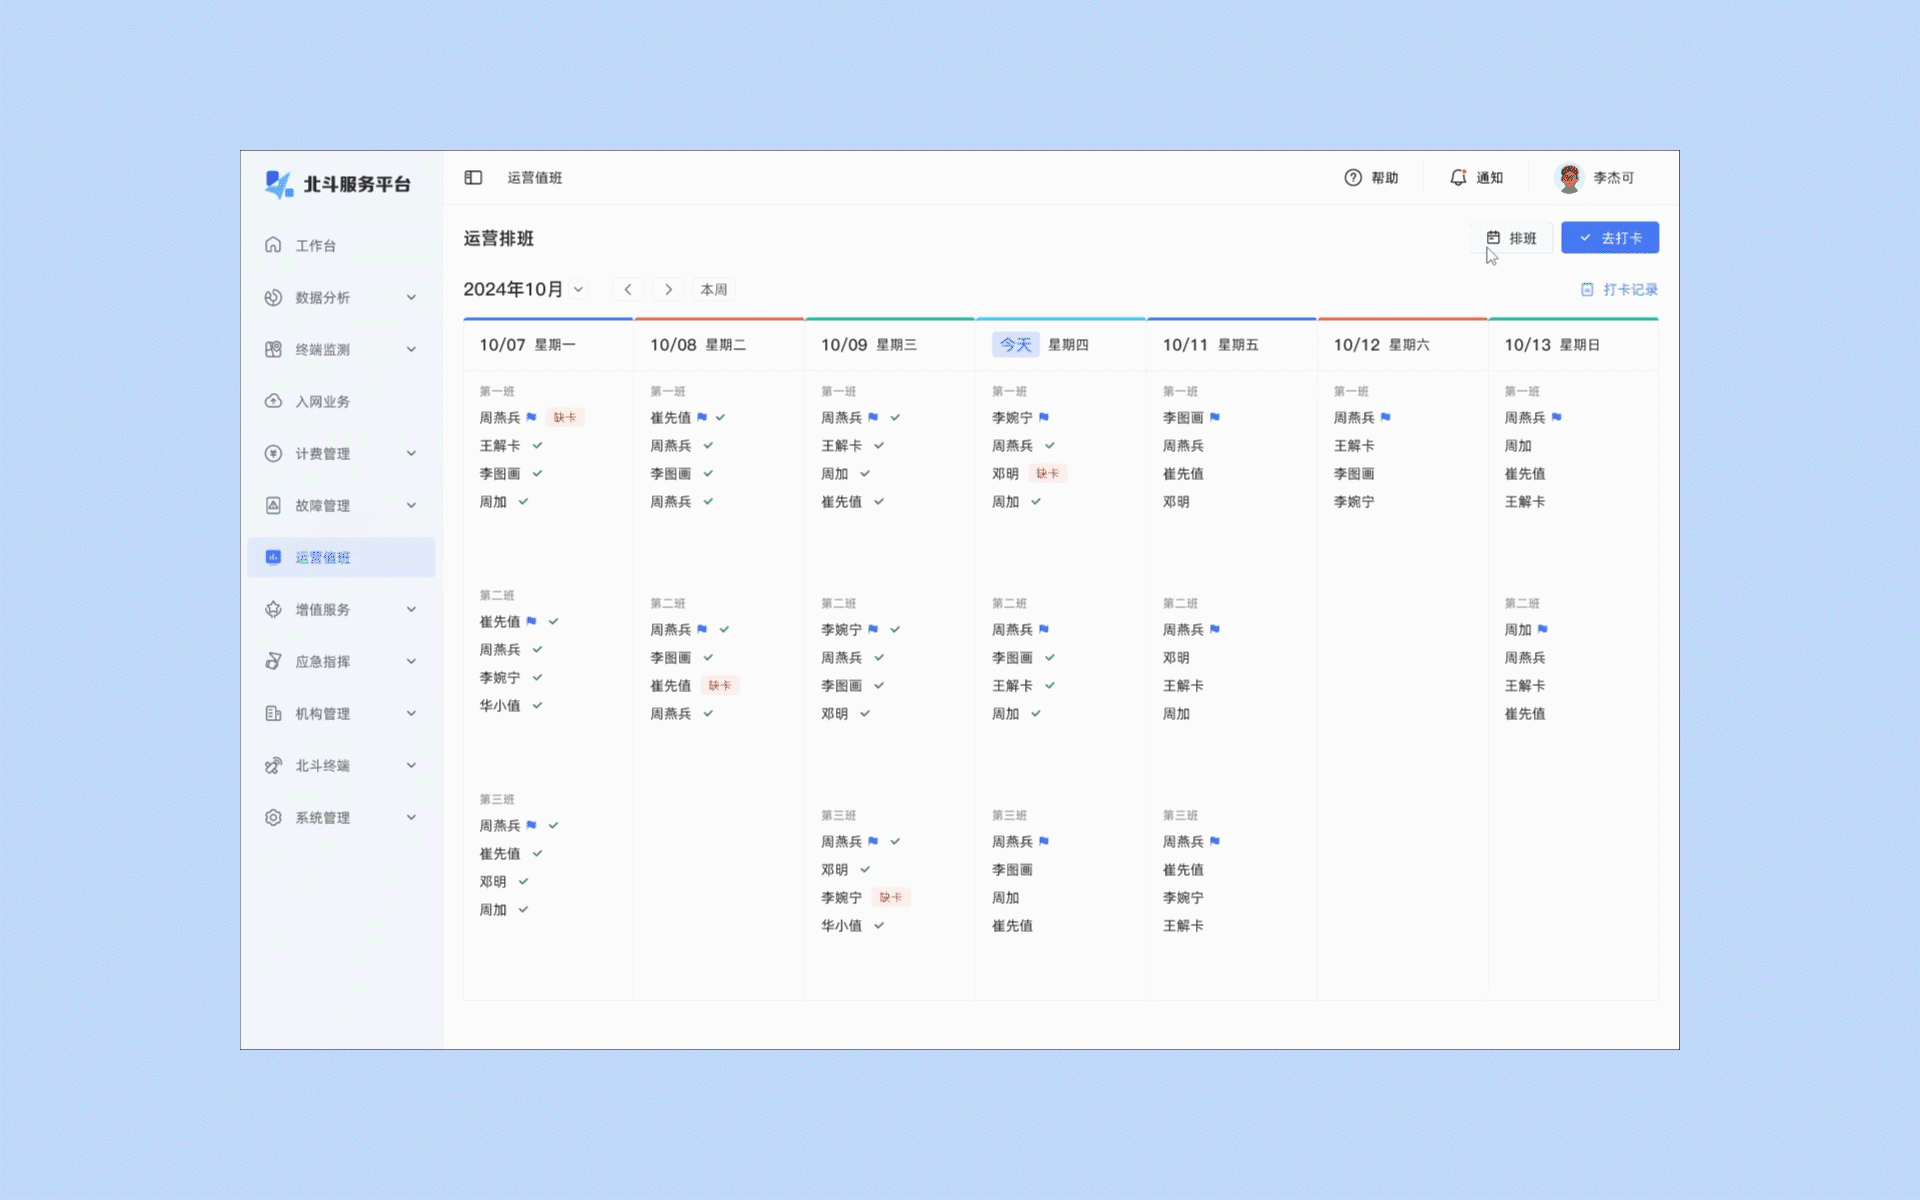Click the 排班 button
Image resolution: width=1920 pixels, height=1200 pixels.
pos(1511,238)
